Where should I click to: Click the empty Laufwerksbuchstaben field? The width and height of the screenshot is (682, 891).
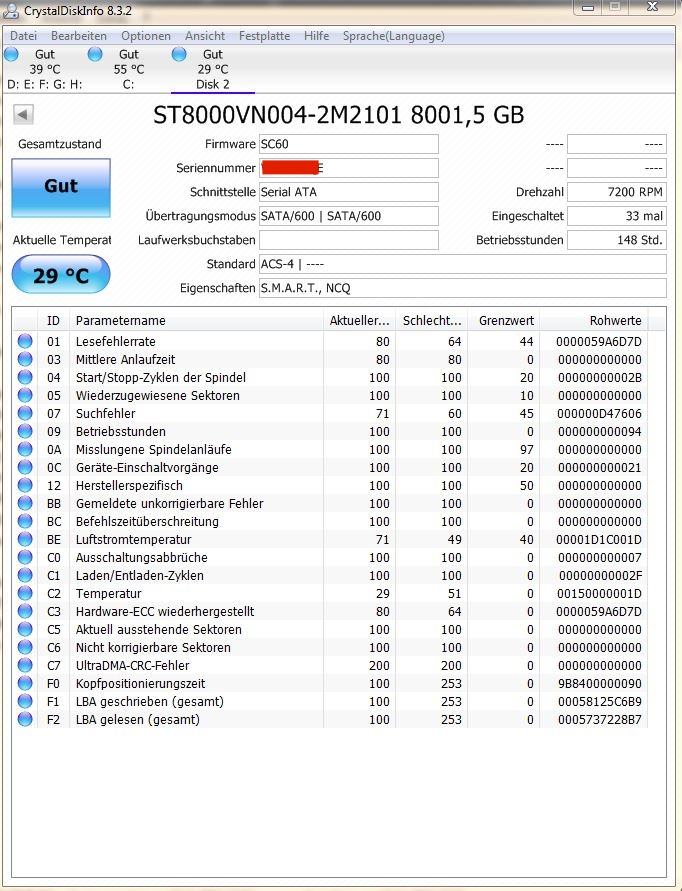349,240
